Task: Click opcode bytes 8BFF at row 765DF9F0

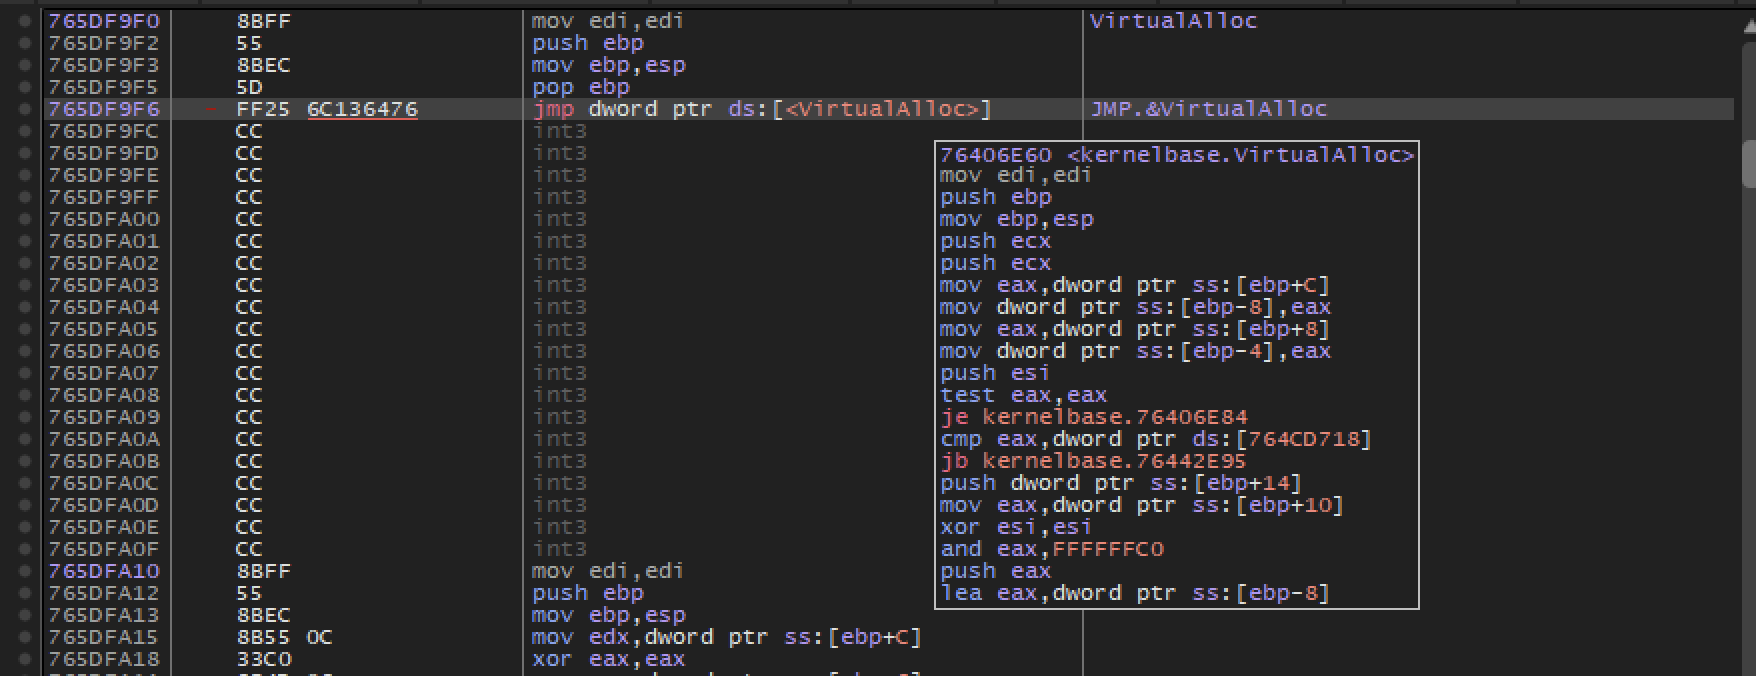Action: (263, 21)
